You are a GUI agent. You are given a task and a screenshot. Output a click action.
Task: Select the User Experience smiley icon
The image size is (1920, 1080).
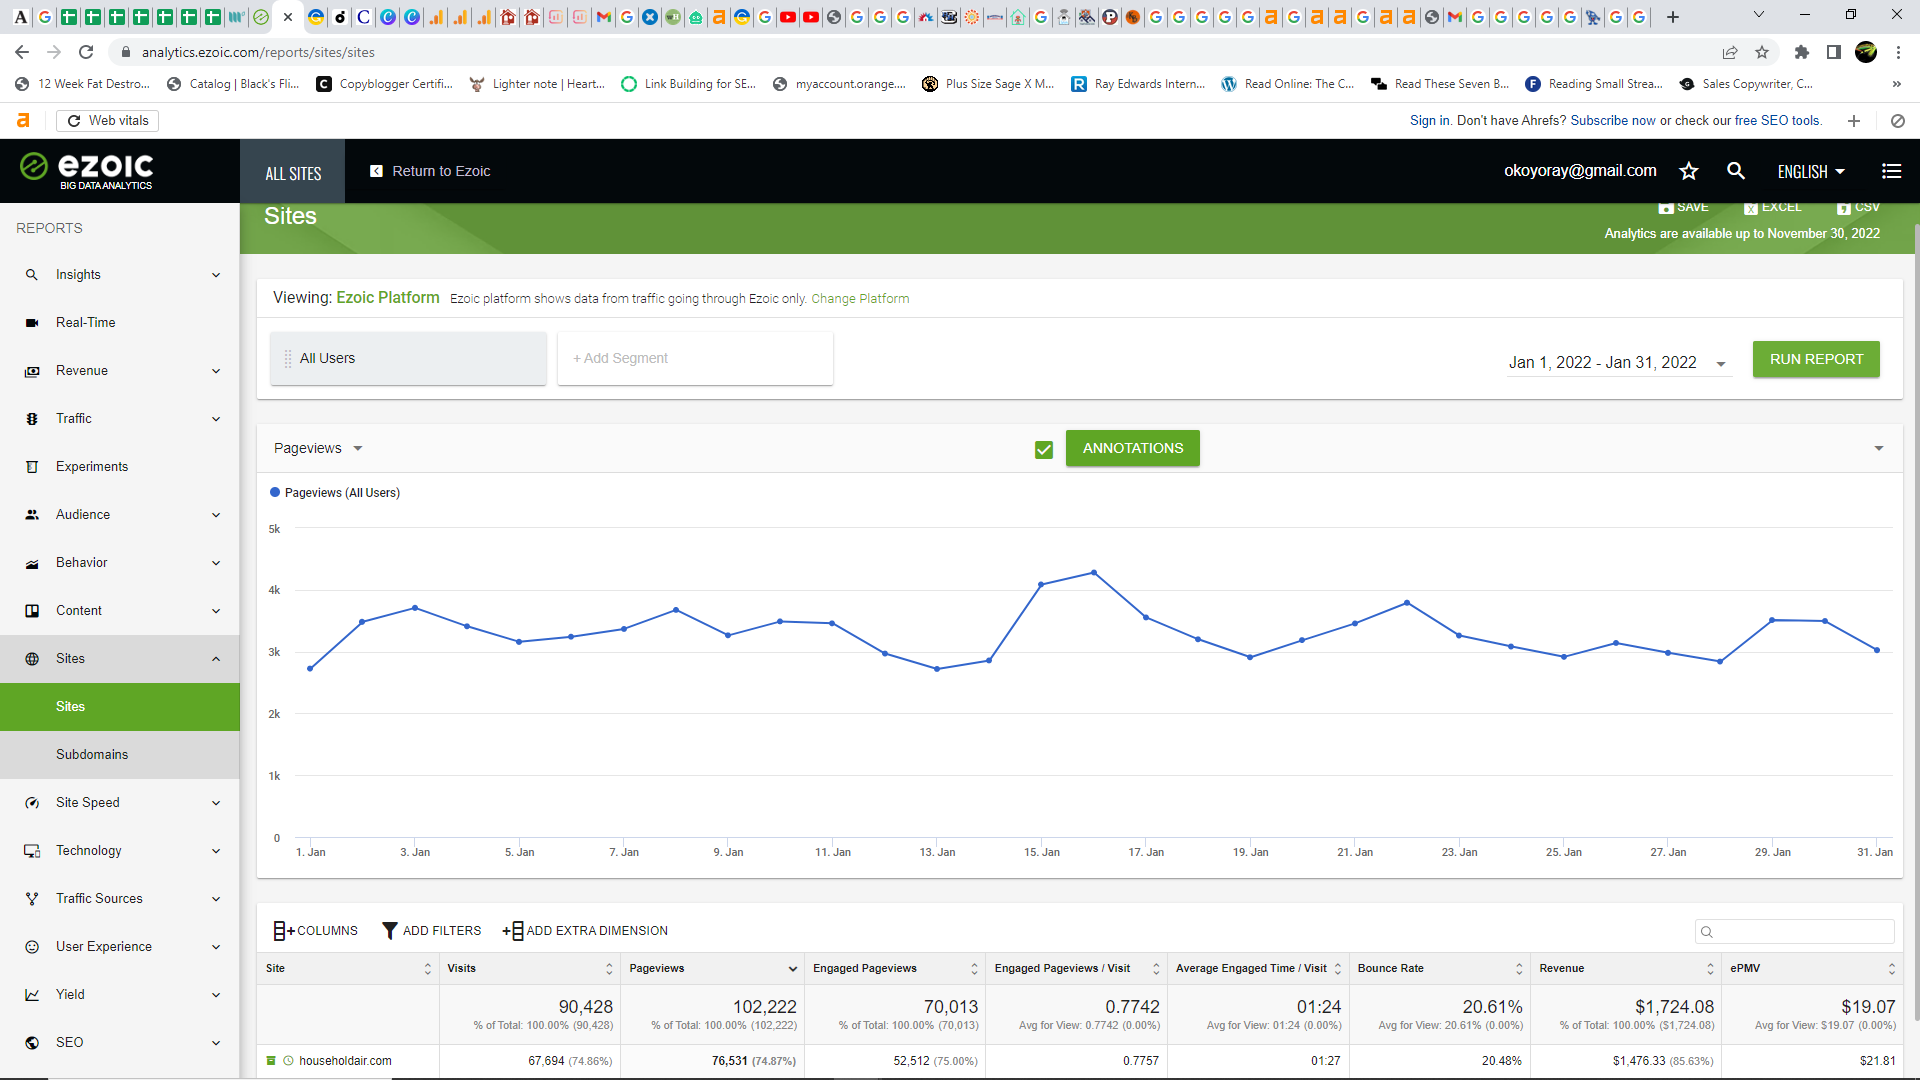click(32, 947)
